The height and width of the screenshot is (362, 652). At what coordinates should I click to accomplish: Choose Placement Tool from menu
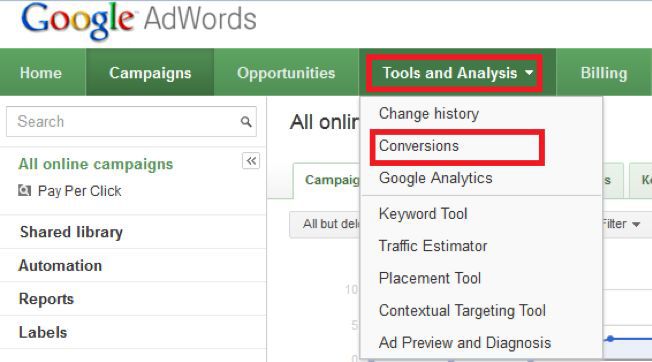pyautogui.click(x=430, y=278)
